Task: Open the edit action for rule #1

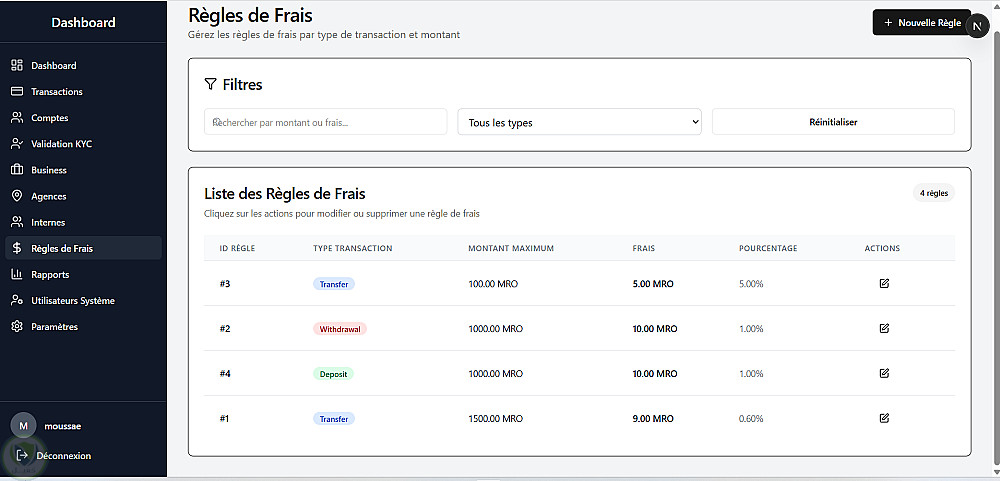Action: click(x=884, y=418)
